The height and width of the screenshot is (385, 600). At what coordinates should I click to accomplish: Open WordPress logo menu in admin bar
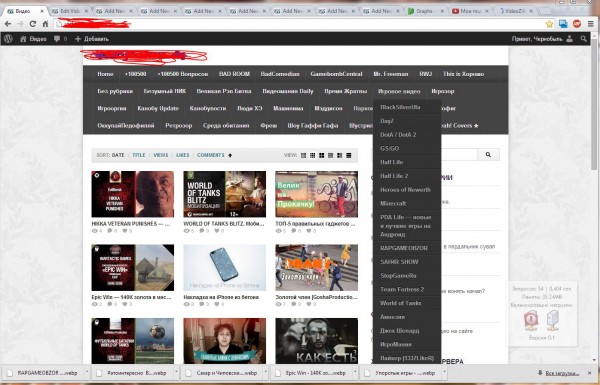[8, 39]
